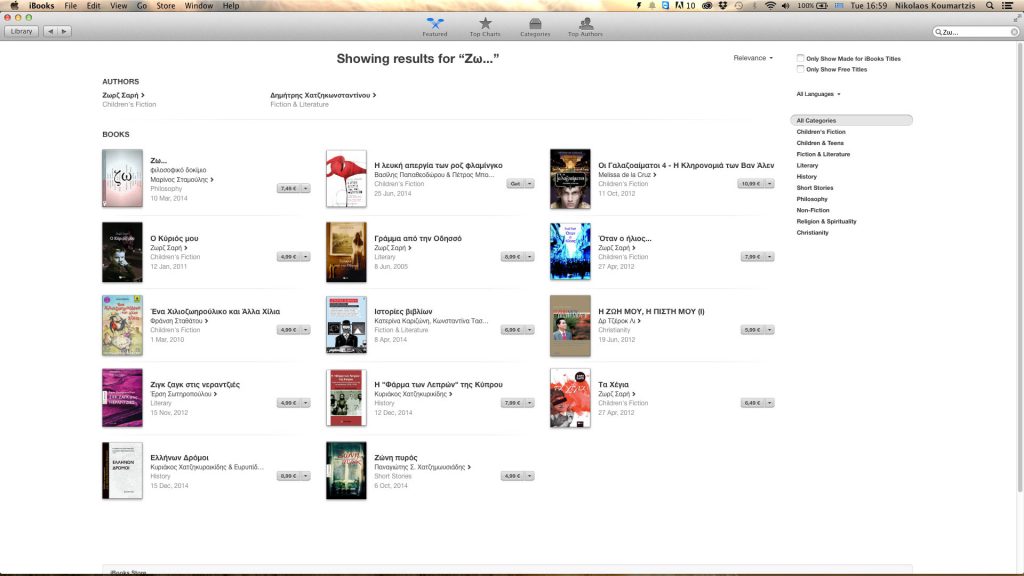The image size is (1024, 576).
Task: Select All Categories filter
Action: pyautogui.click(x=851, y=120)
